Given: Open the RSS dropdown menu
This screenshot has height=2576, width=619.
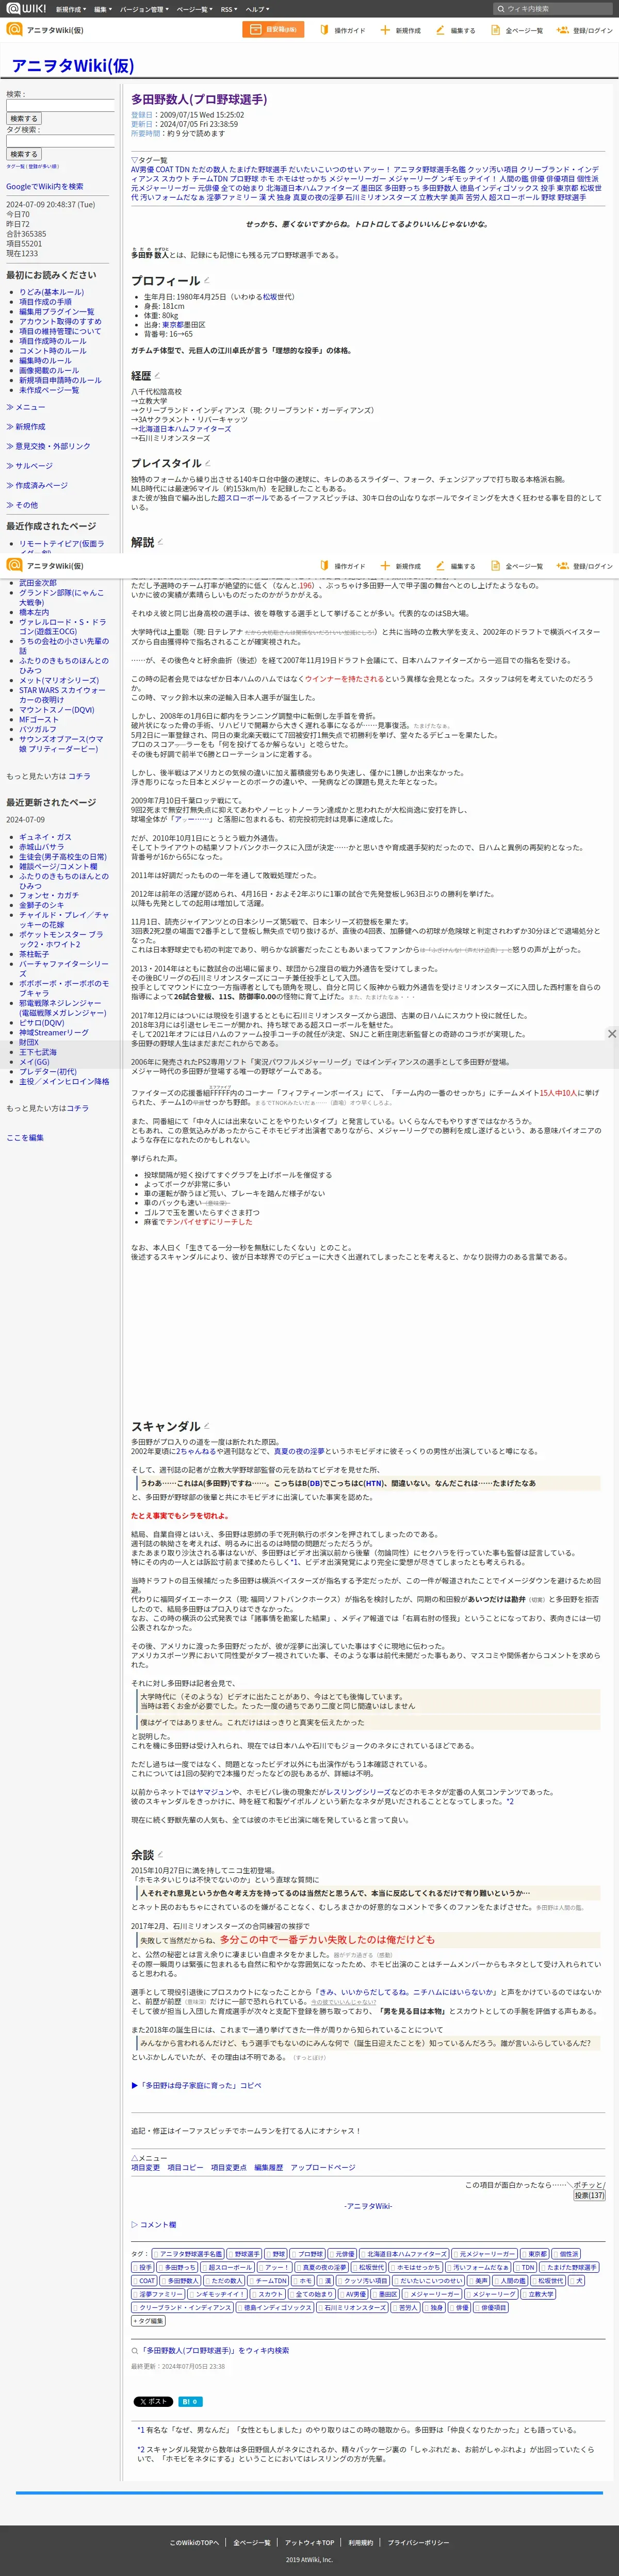Looking at the screenshot, I should [229, 9].
